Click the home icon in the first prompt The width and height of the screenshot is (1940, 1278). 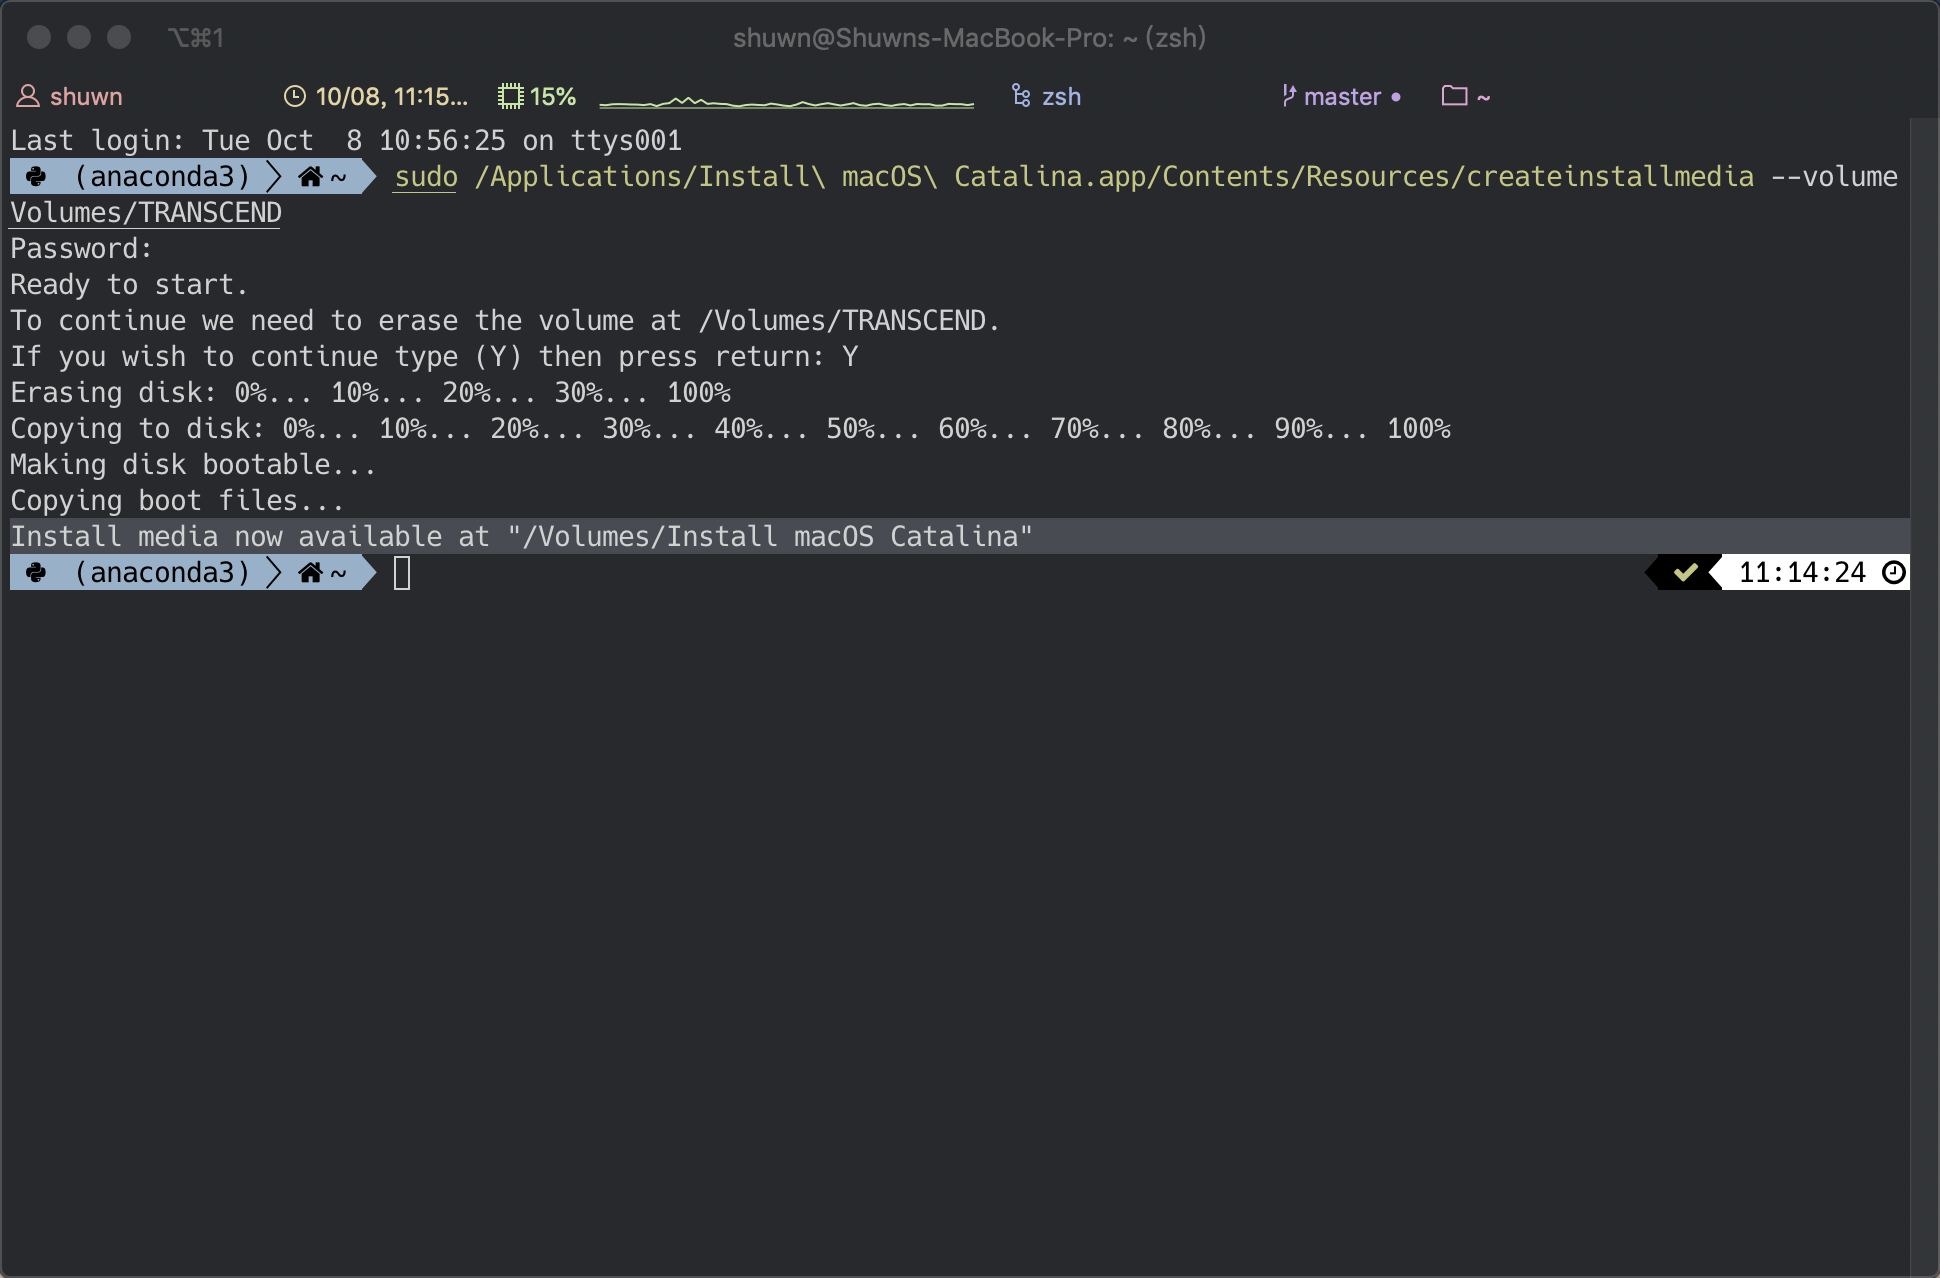tap(310, 177)
